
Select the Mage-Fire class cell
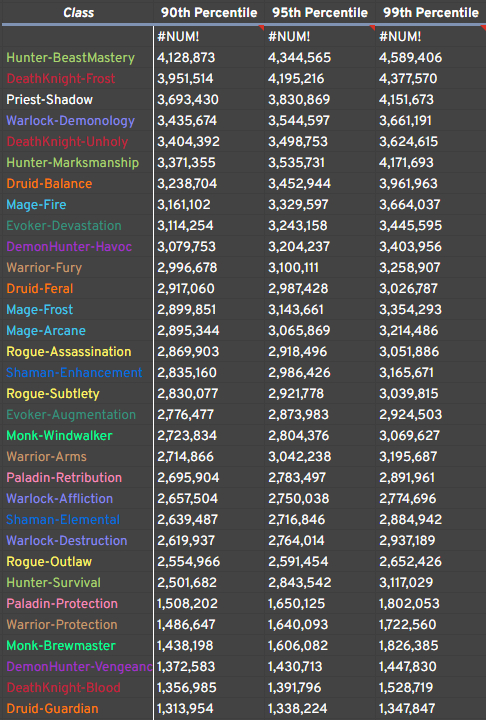click(x=77, y=205)
